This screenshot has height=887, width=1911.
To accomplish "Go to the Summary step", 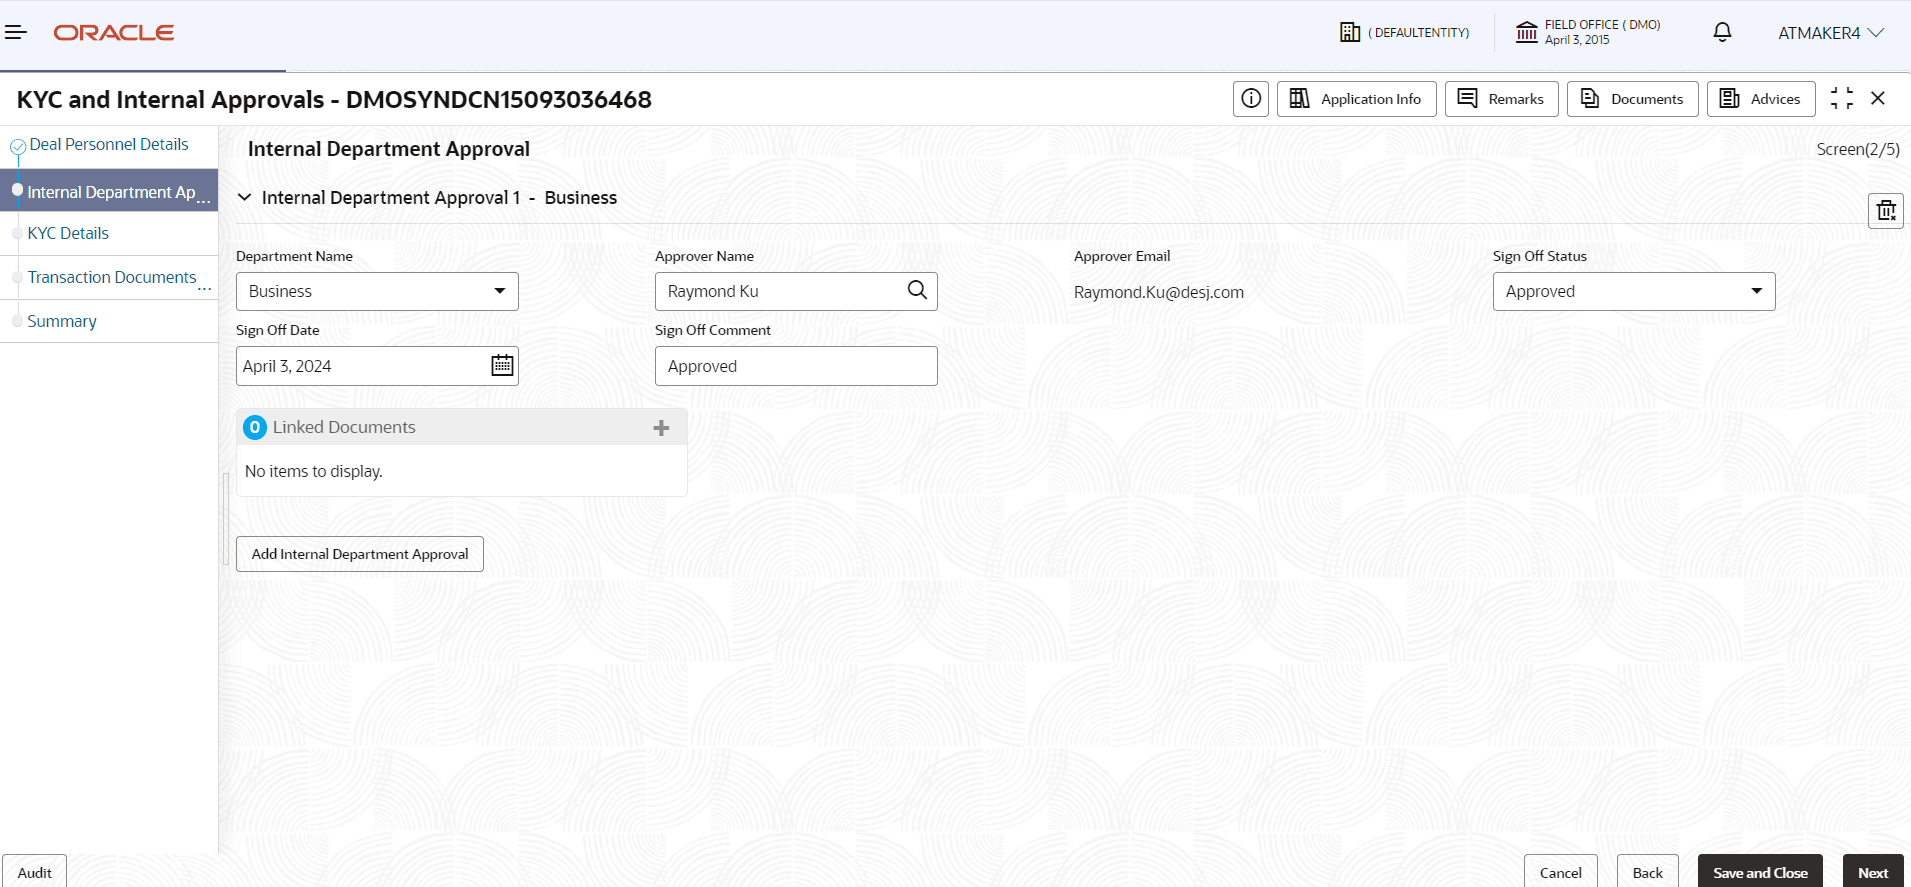I will 62,321.
